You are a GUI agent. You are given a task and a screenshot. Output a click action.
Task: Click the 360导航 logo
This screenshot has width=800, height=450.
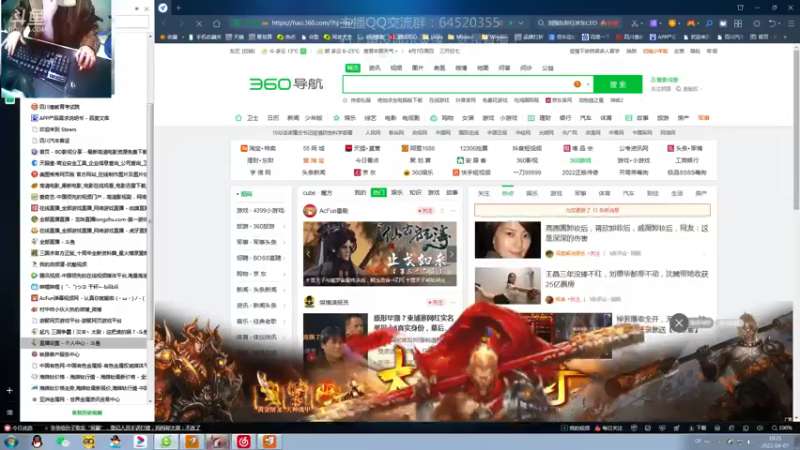coord(286,84)
